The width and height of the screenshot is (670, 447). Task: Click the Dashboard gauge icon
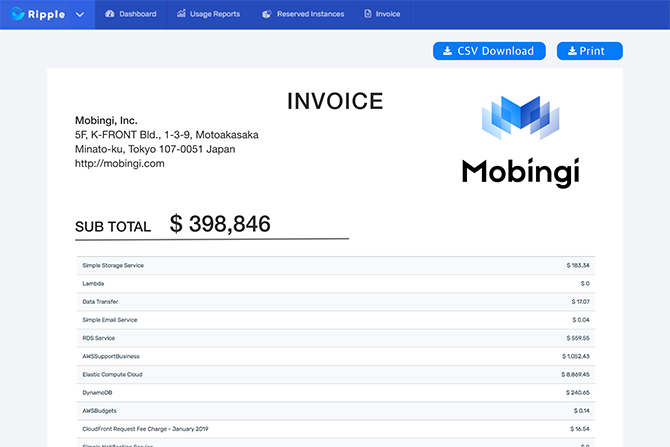(x=110, y=14)
